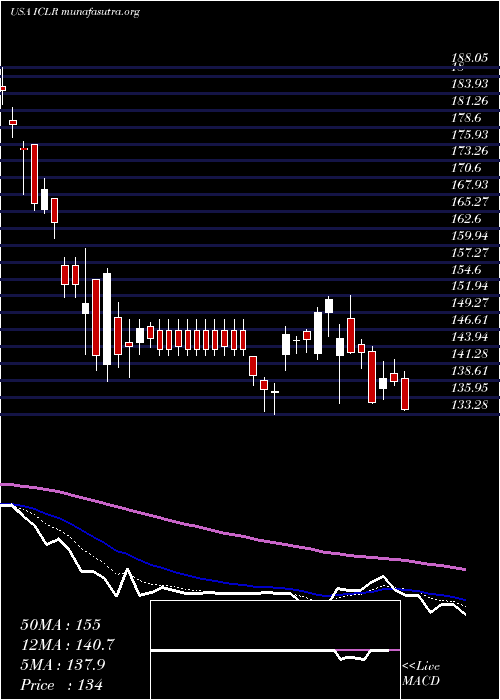Select the 188.05 price axis label
Screen dimensions: 500x700
pyautogui.click(x=471, y=57)
